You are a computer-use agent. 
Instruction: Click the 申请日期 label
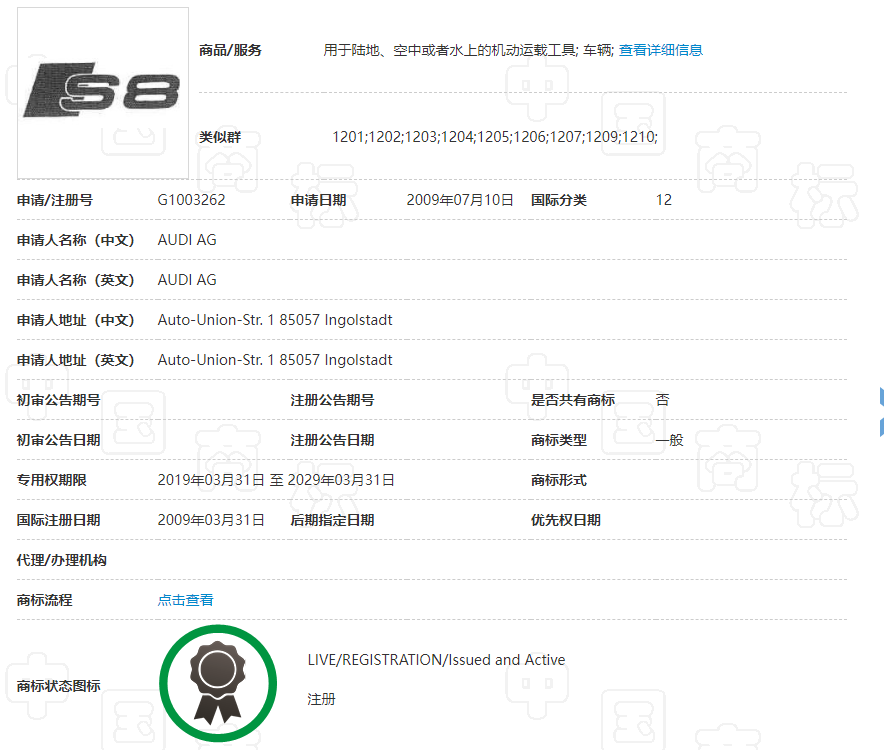click(319, 200)
